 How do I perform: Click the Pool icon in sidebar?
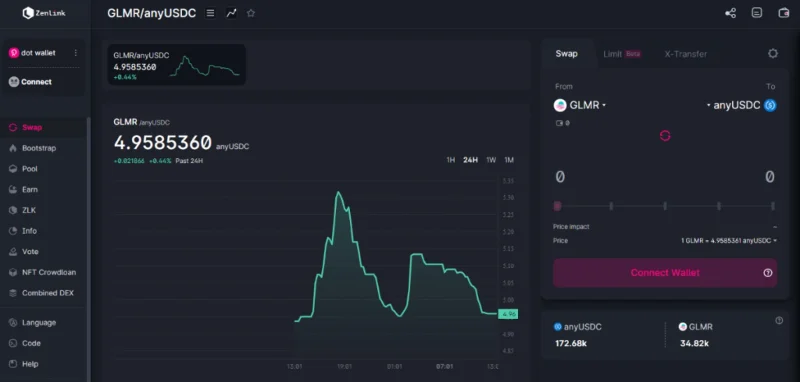click(x=13, y=169)
